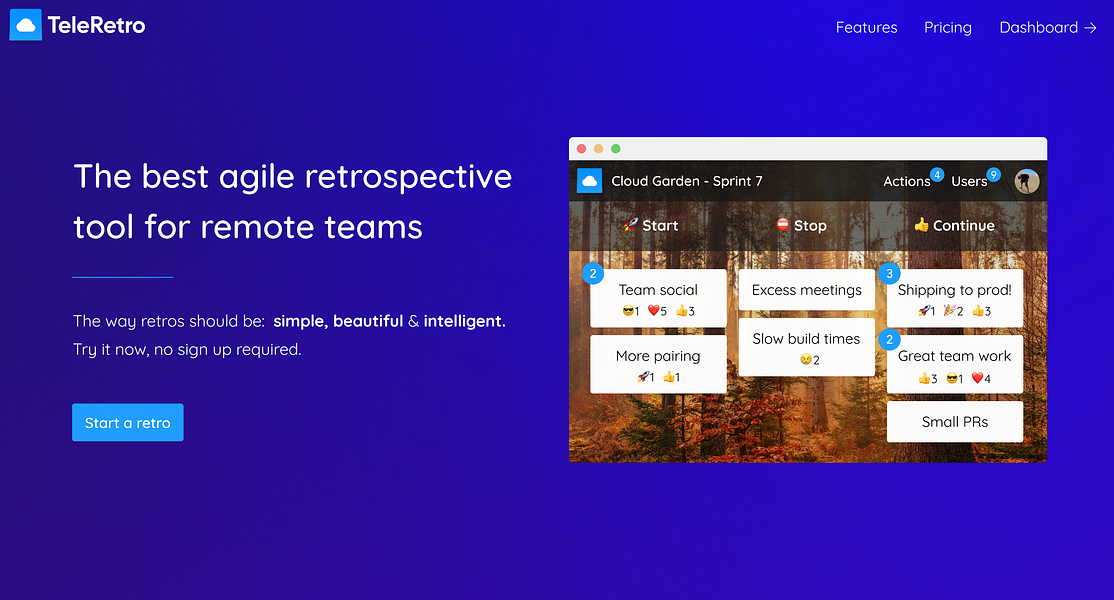Click the crying emoji reaction on Slow build times

point(809,360)
